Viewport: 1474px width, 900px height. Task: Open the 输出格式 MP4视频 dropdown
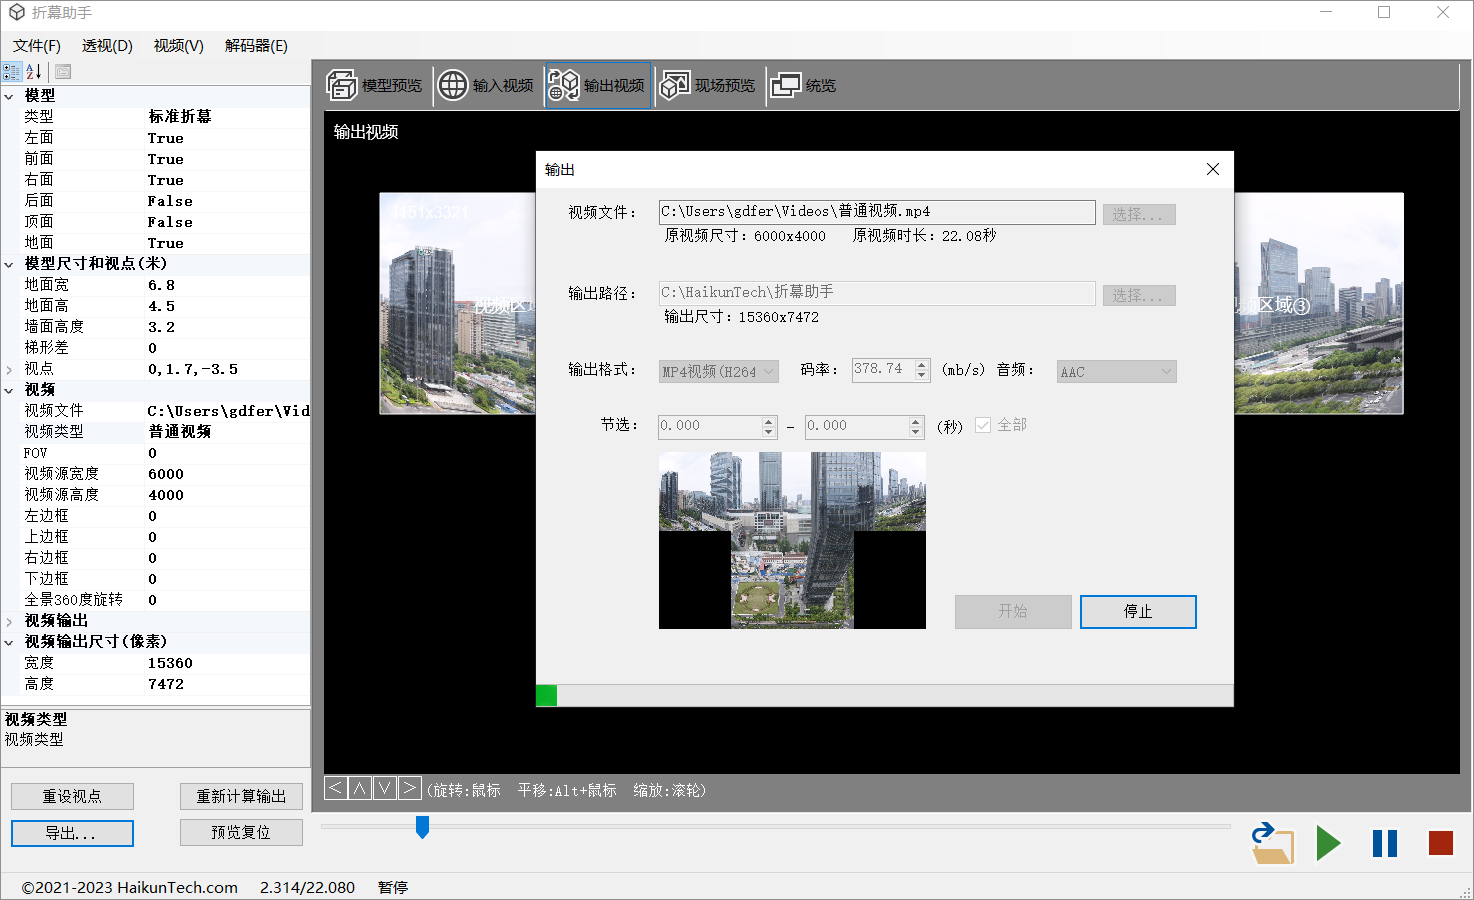(718, 372)
